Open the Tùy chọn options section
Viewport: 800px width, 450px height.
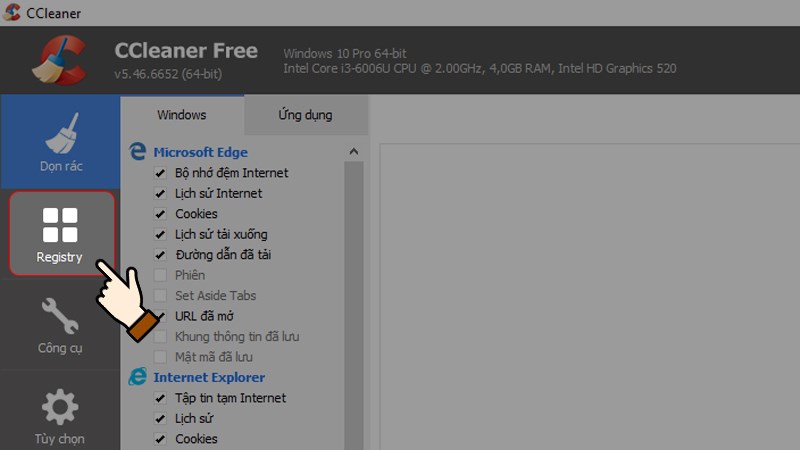click(60, 416)
